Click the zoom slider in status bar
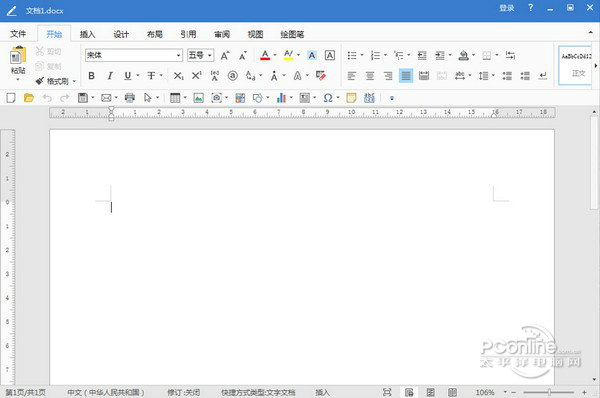Image resolution: width=600 pixels, height=398 pixels. 549,392
